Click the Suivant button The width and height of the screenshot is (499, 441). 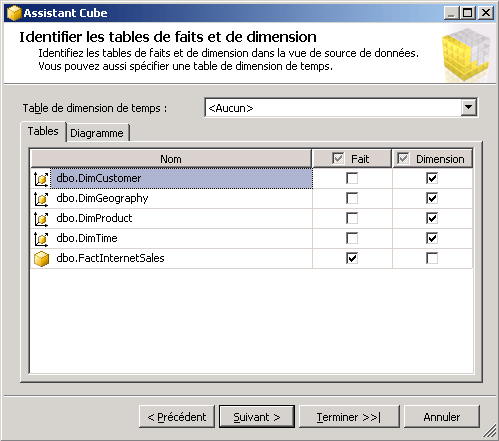pos(257,417)
